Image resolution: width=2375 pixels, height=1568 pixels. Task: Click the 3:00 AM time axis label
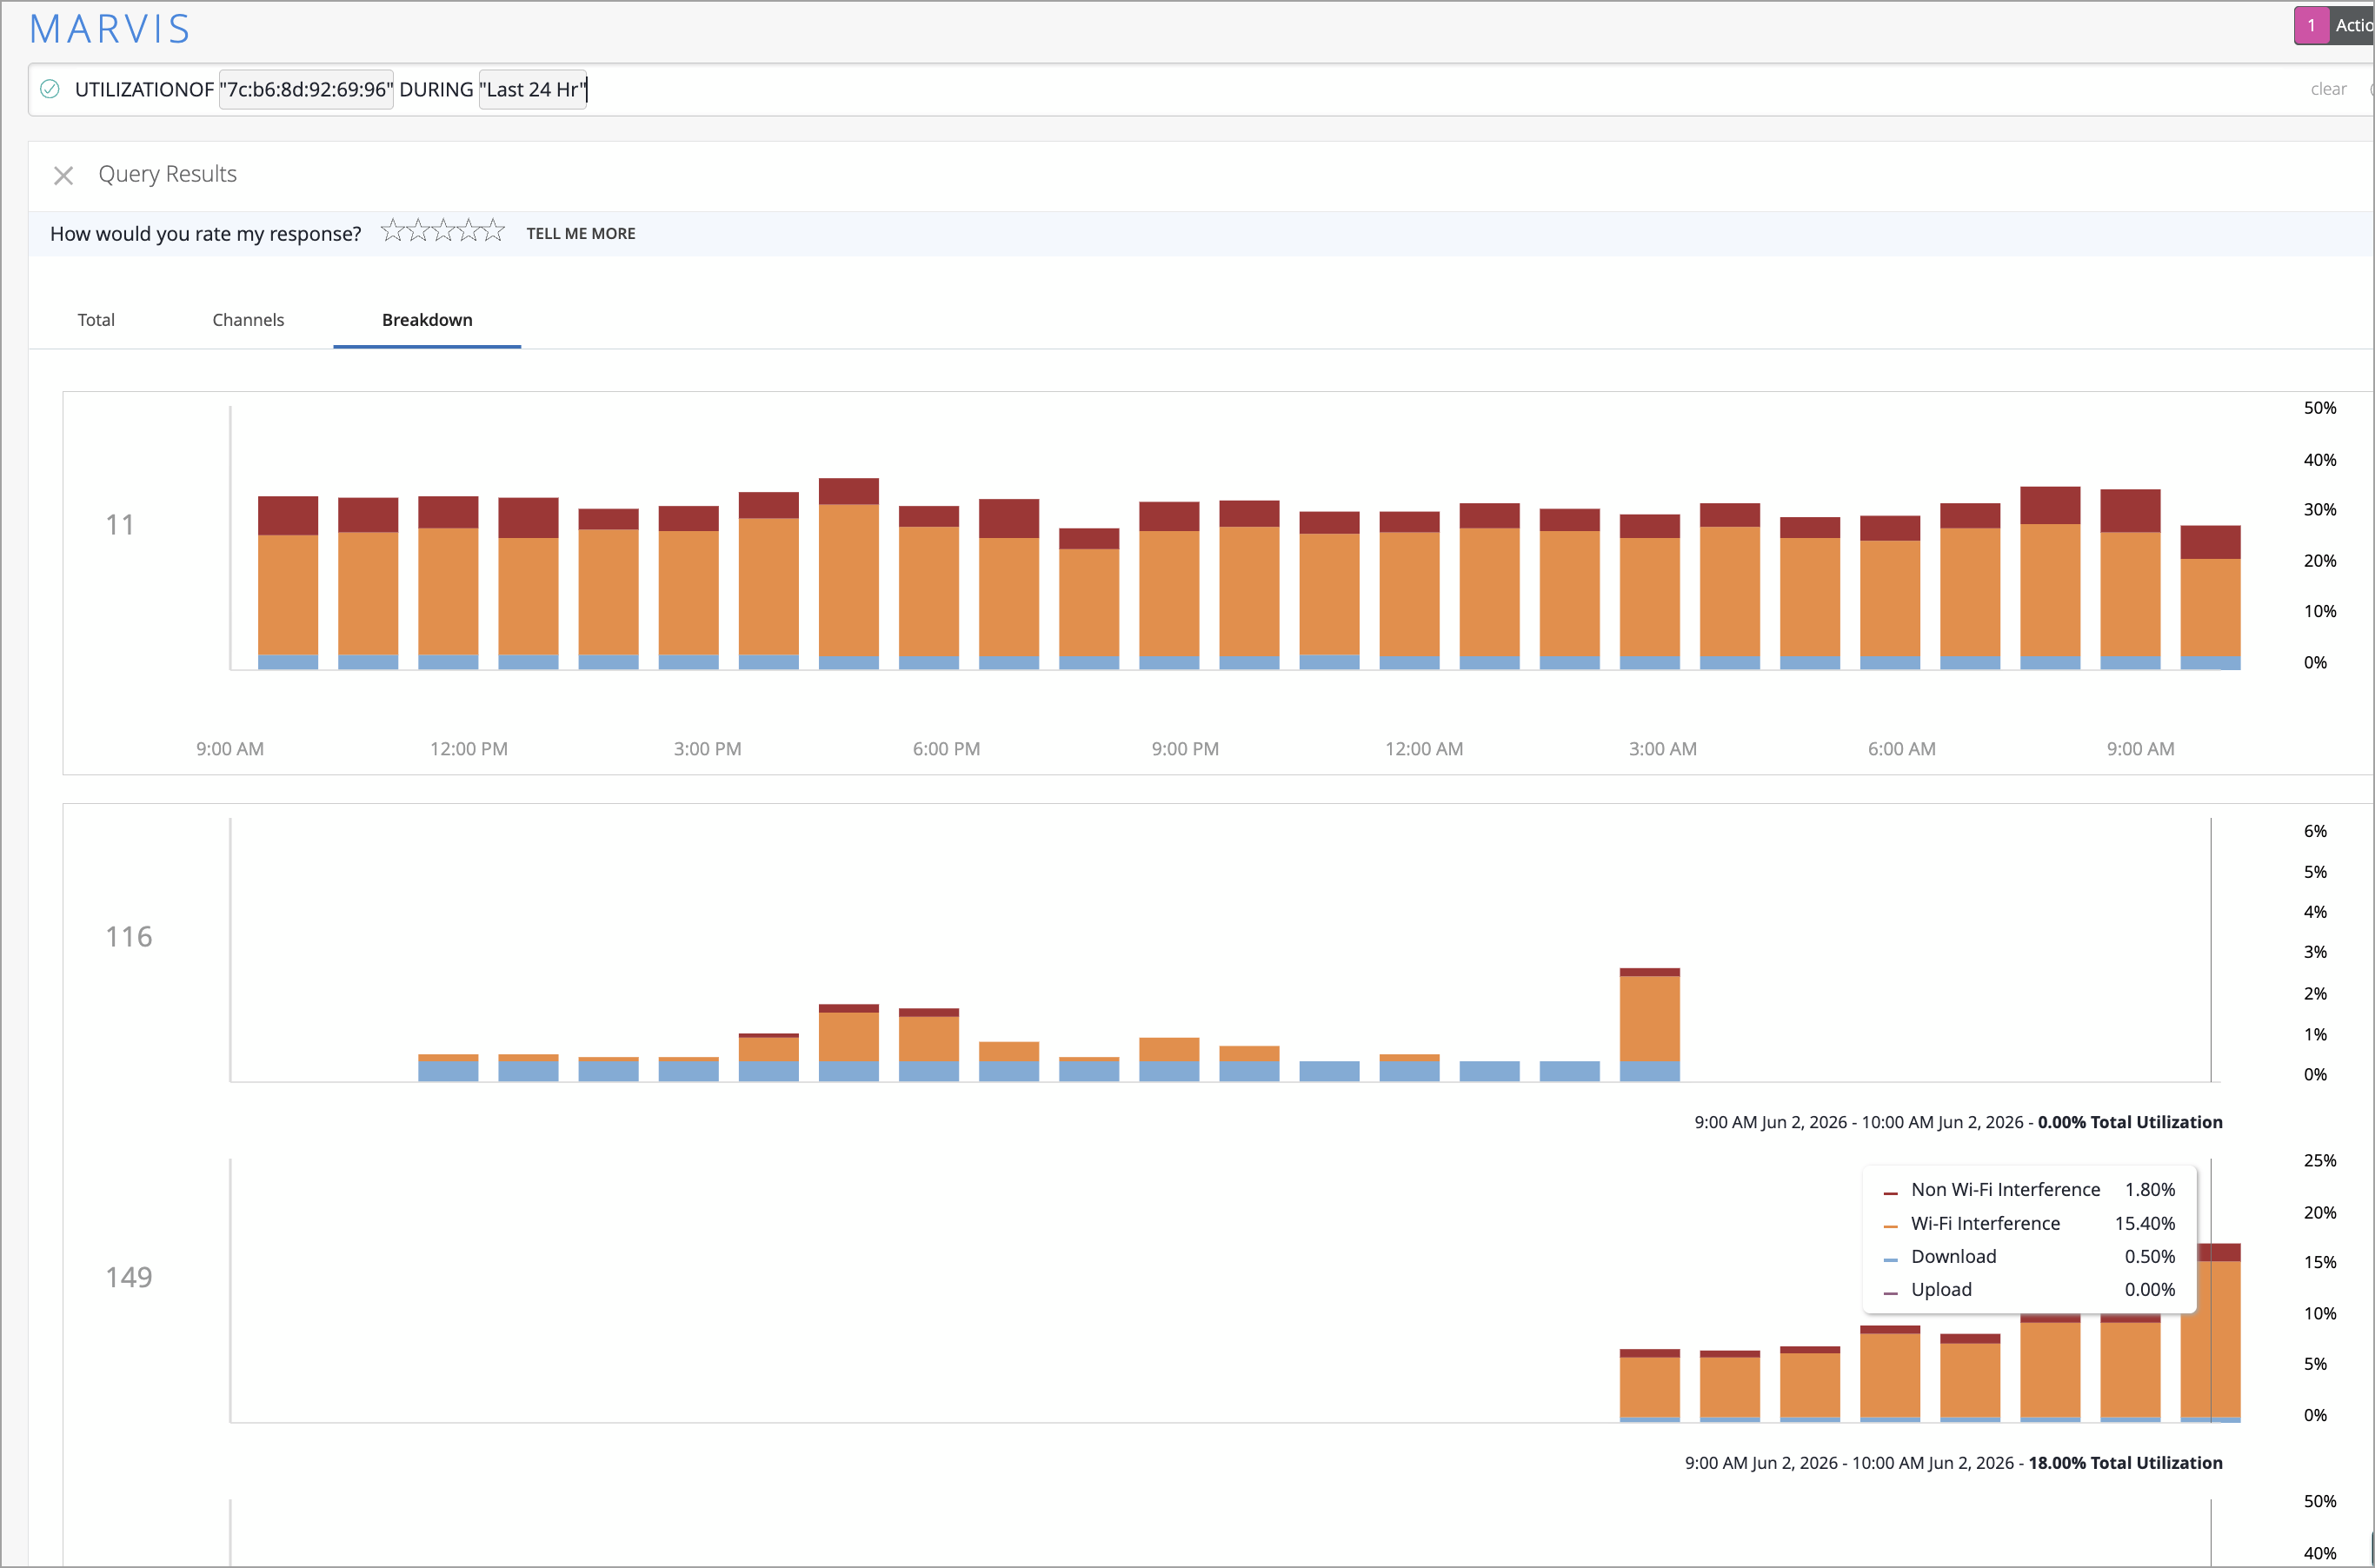(x=1662, y=749)
